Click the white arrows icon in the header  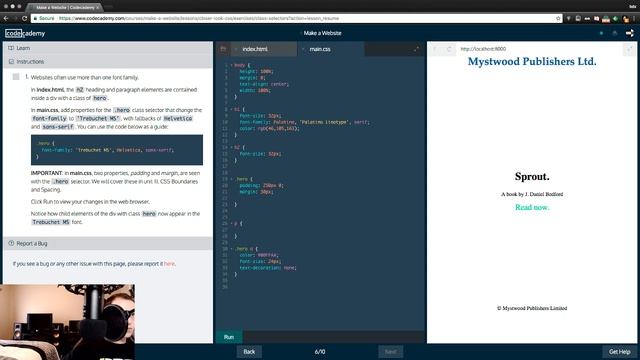point(630,33)
